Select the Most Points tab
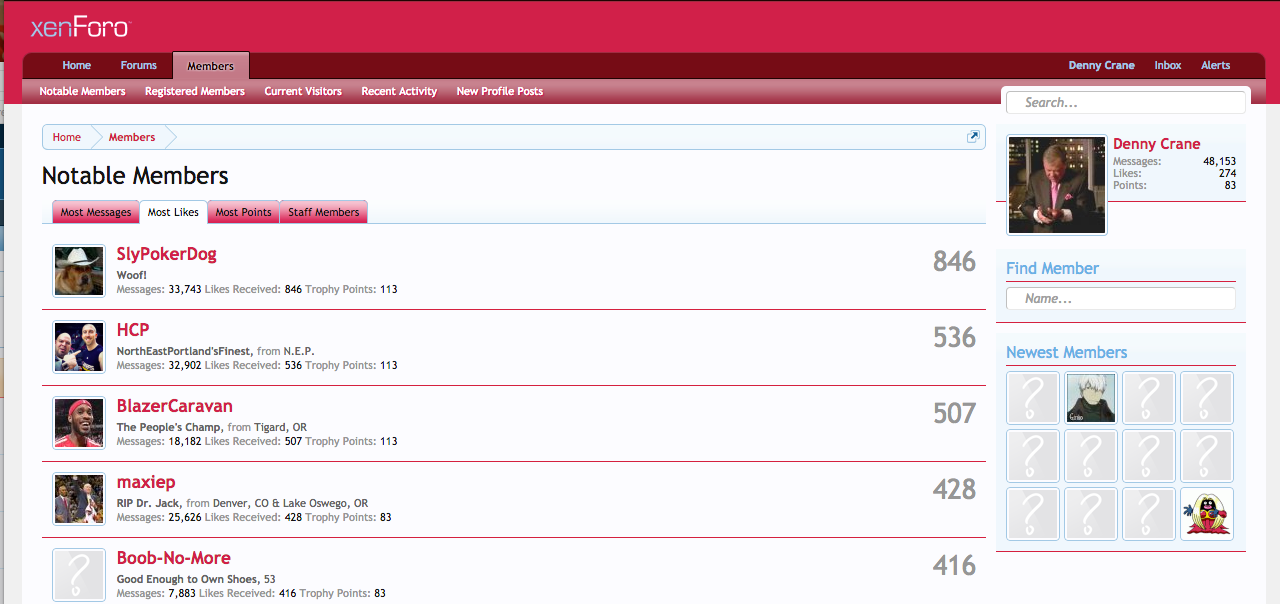 243,212
